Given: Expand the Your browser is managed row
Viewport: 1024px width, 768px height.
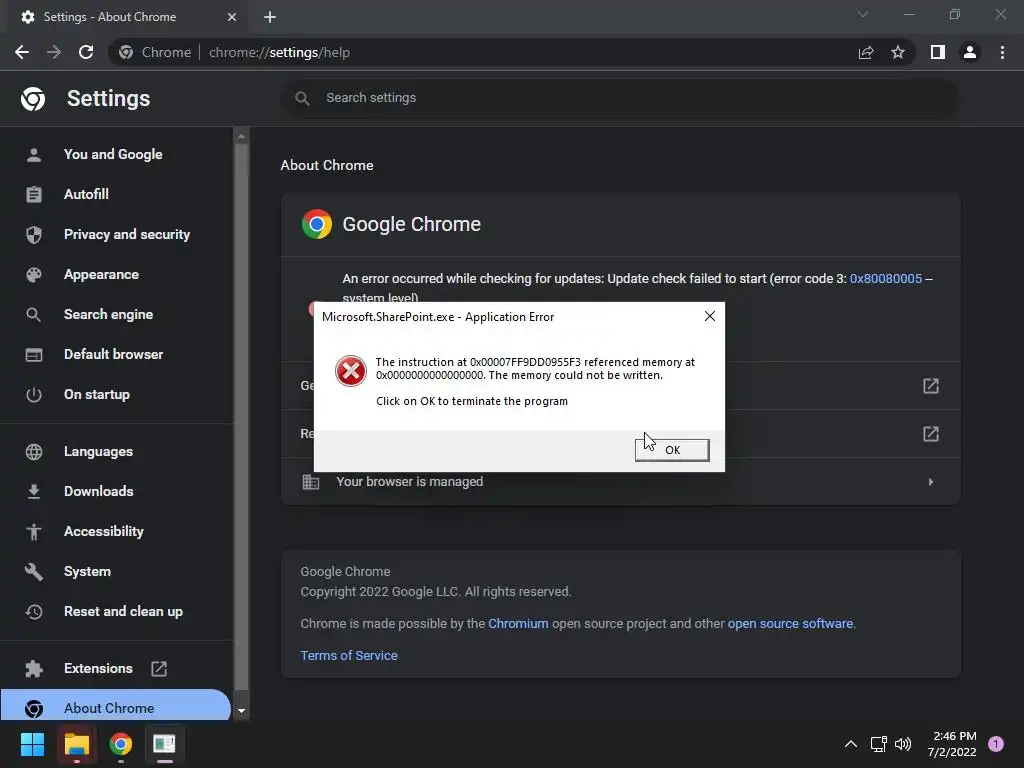Looking at the screenshot, I should [620, 482].
